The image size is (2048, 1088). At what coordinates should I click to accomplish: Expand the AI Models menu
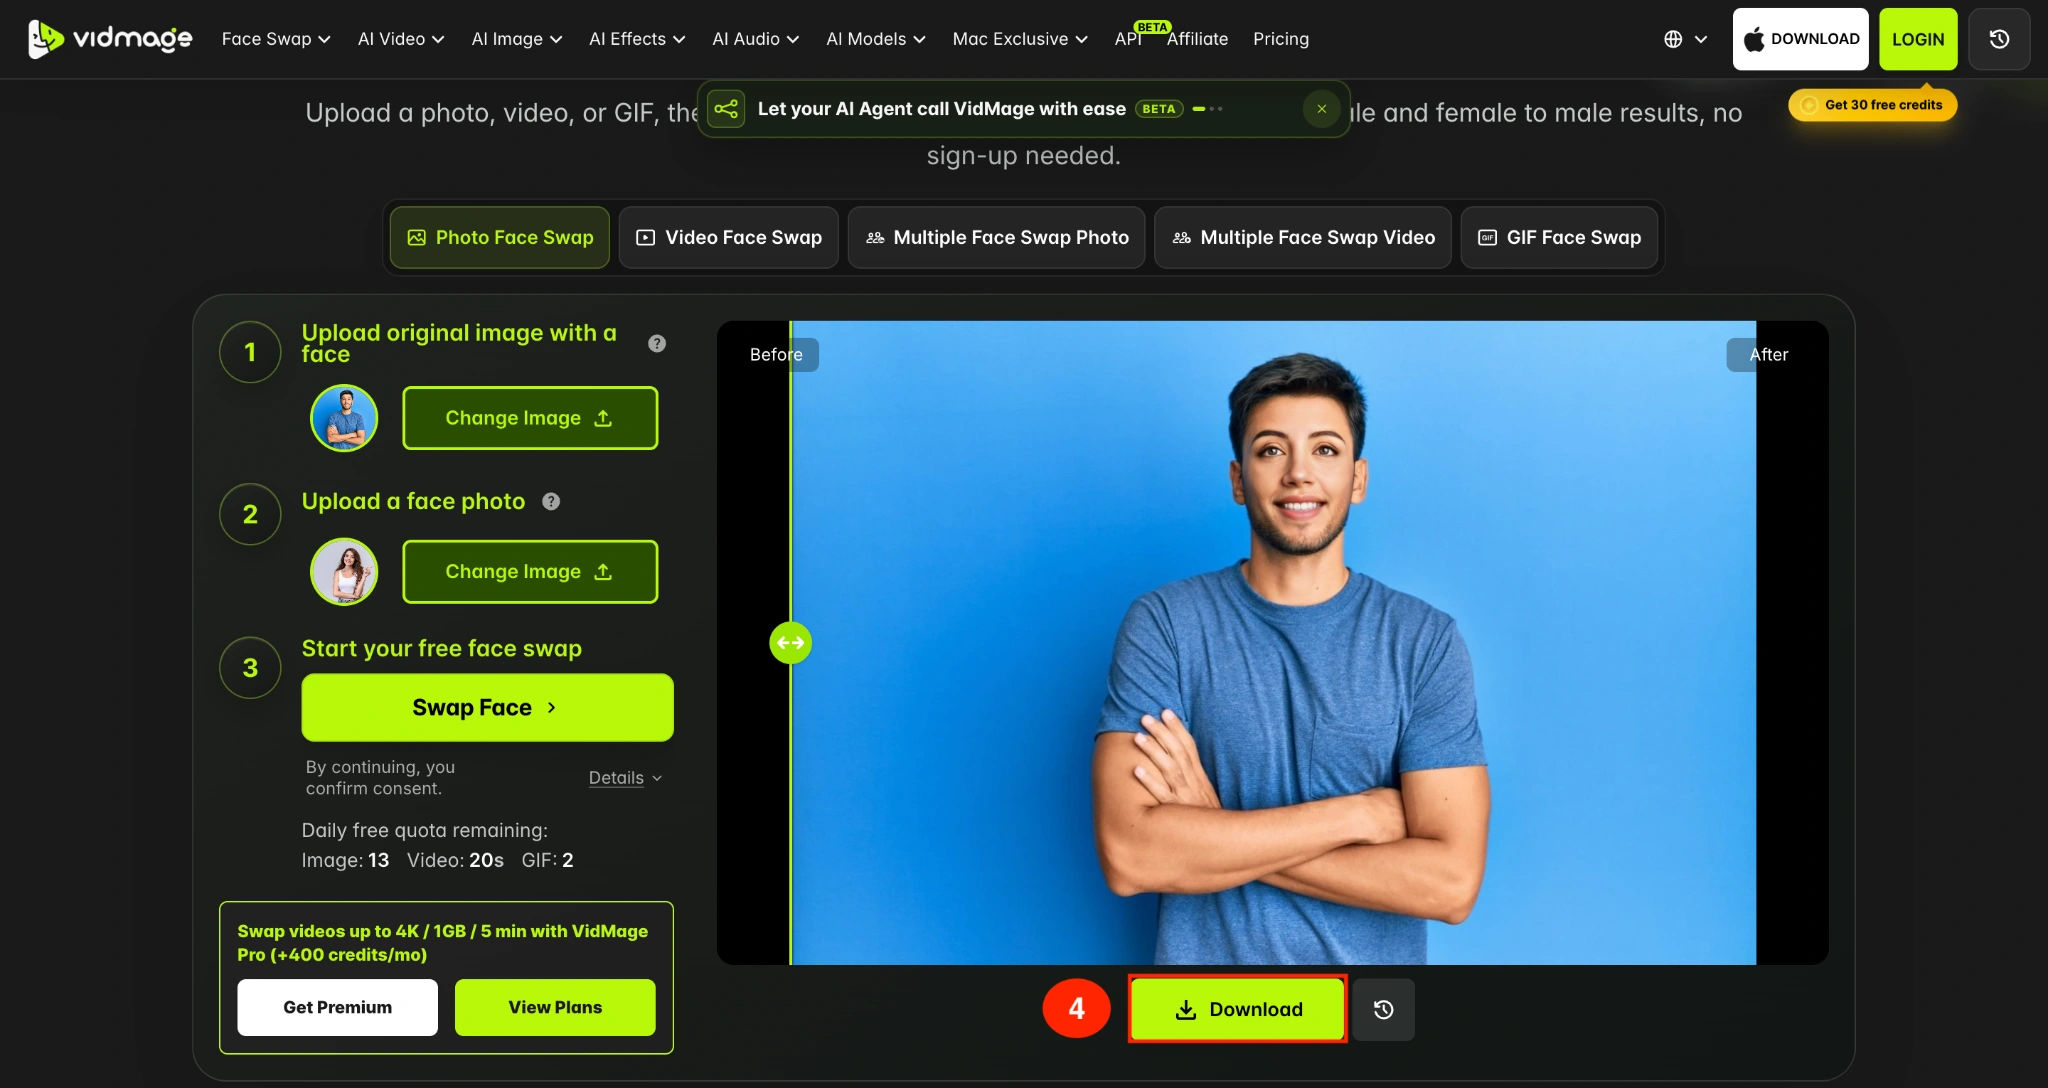(876, 39)
